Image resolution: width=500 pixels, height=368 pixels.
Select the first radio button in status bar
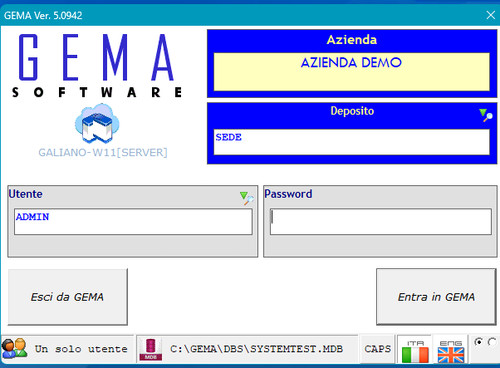(x=478, y=342)
